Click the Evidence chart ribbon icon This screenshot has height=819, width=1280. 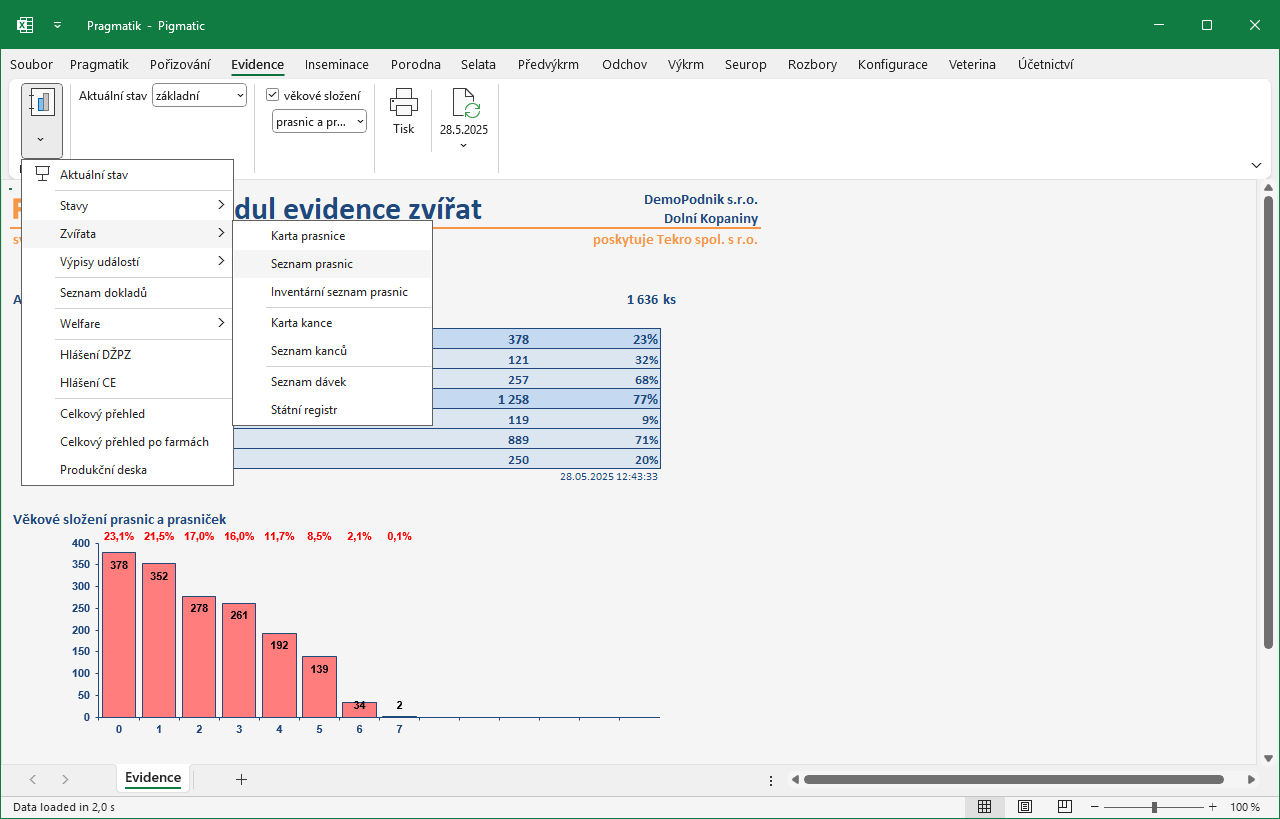point(41,103)
